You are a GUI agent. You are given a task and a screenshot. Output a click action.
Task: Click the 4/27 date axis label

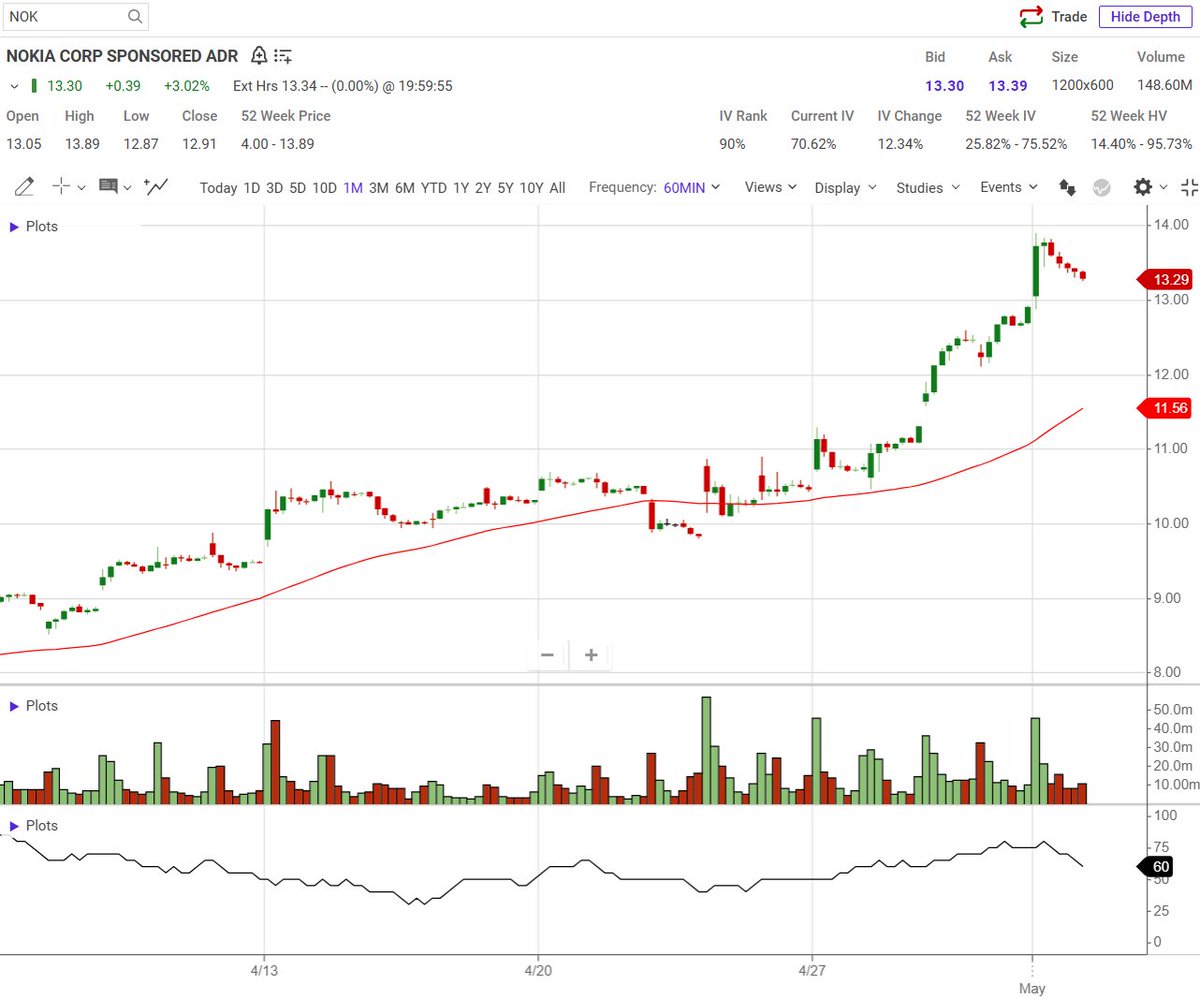pyautogui.click(x=812, y=970)
